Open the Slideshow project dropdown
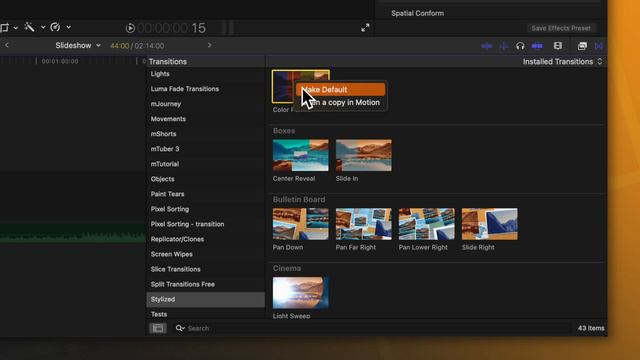The height and width of the screenshot is (360, 640). point(78,45)
